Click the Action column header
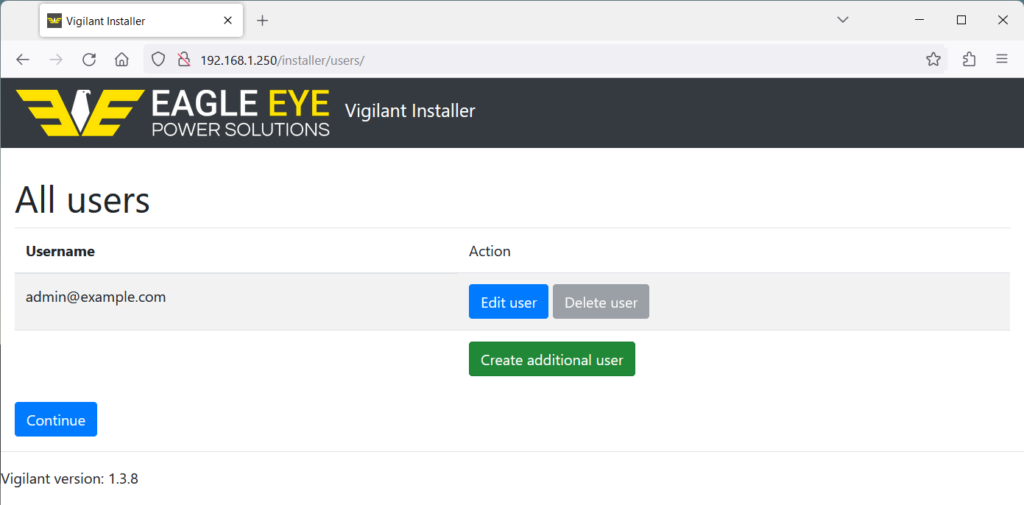Image resolution: width=1024 pixels, height=505 pixels. (490, 252)
